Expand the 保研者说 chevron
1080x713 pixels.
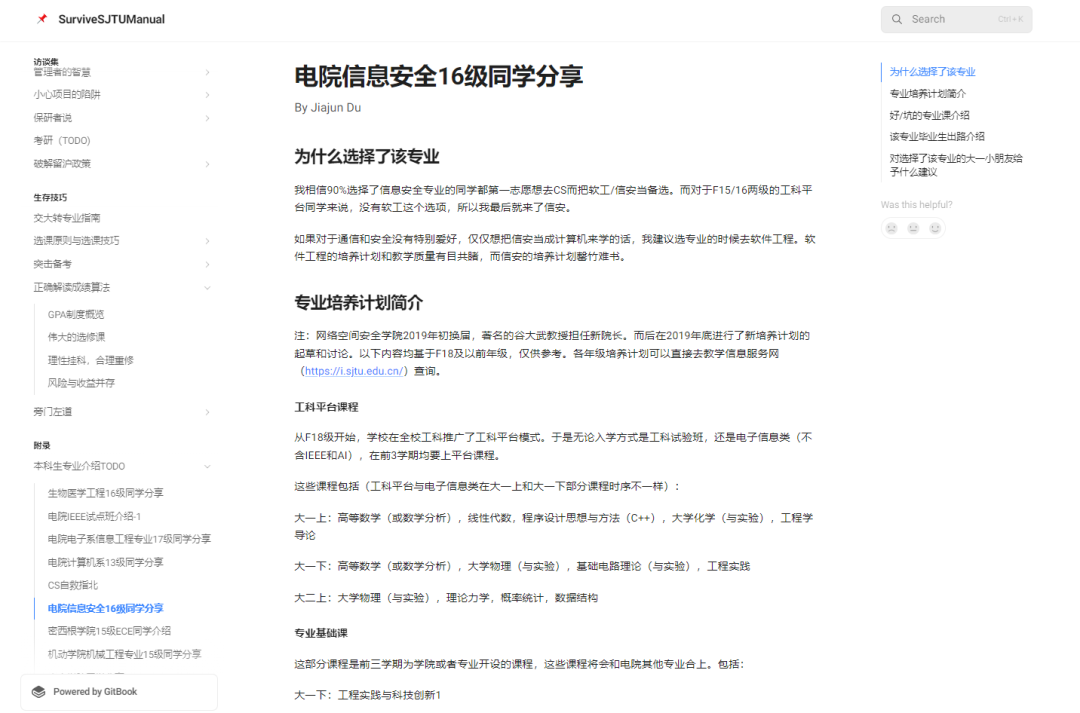click(x=207, y=118)
